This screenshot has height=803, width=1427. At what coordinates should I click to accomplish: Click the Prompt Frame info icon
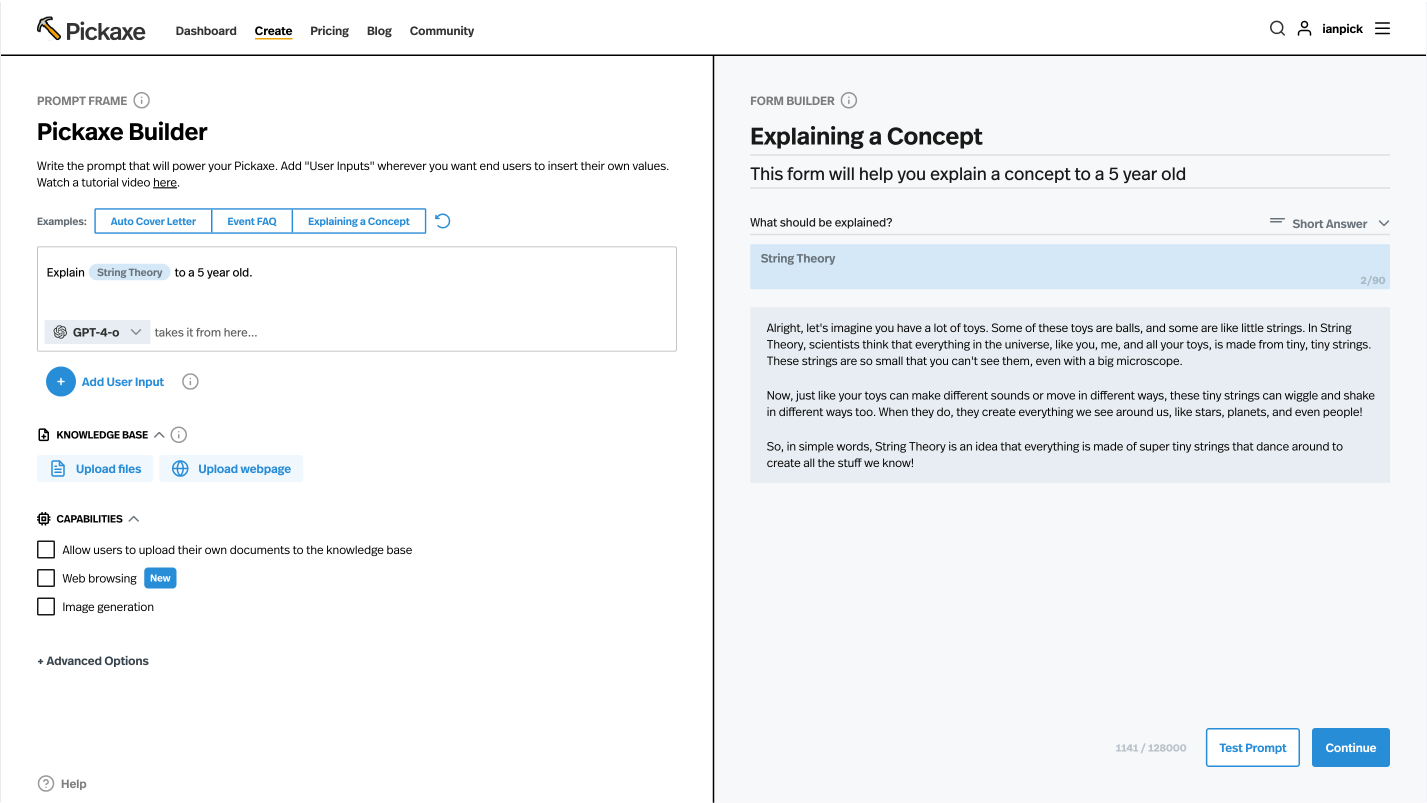pos(142,100)
